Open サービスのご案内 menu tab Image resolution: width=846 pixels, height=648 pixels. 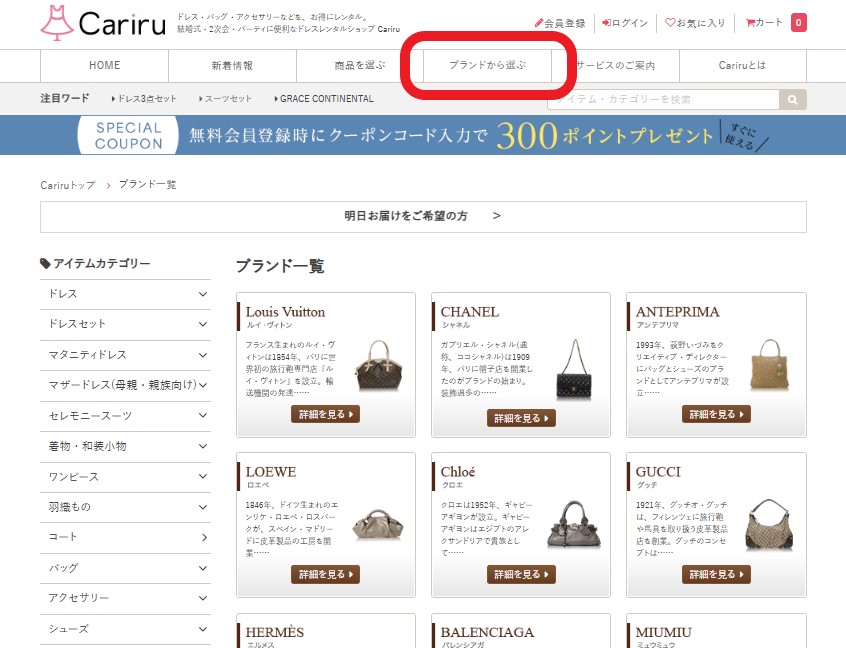(x=616, y=66)
